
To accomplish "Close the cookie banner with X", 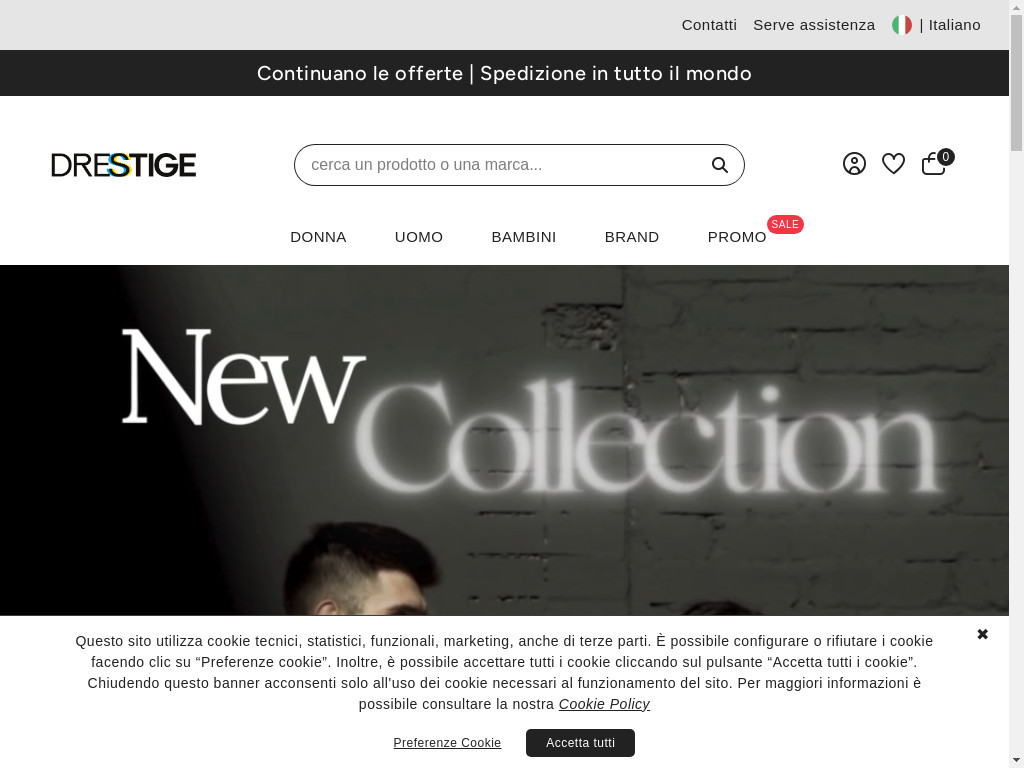I will 982,634.
